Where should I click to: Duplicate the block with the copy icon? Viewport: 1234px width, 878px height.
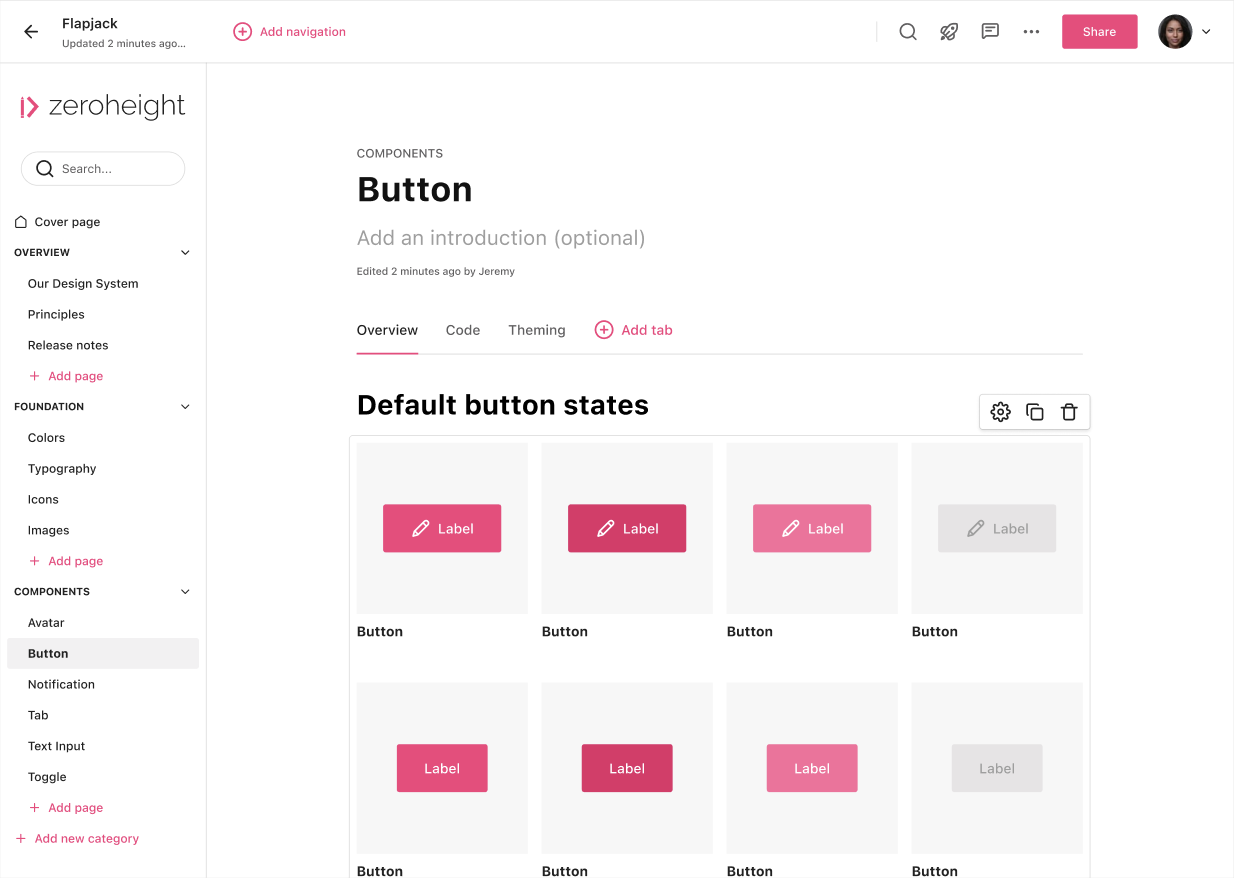pyautogui.click(x=1035, y=412)
